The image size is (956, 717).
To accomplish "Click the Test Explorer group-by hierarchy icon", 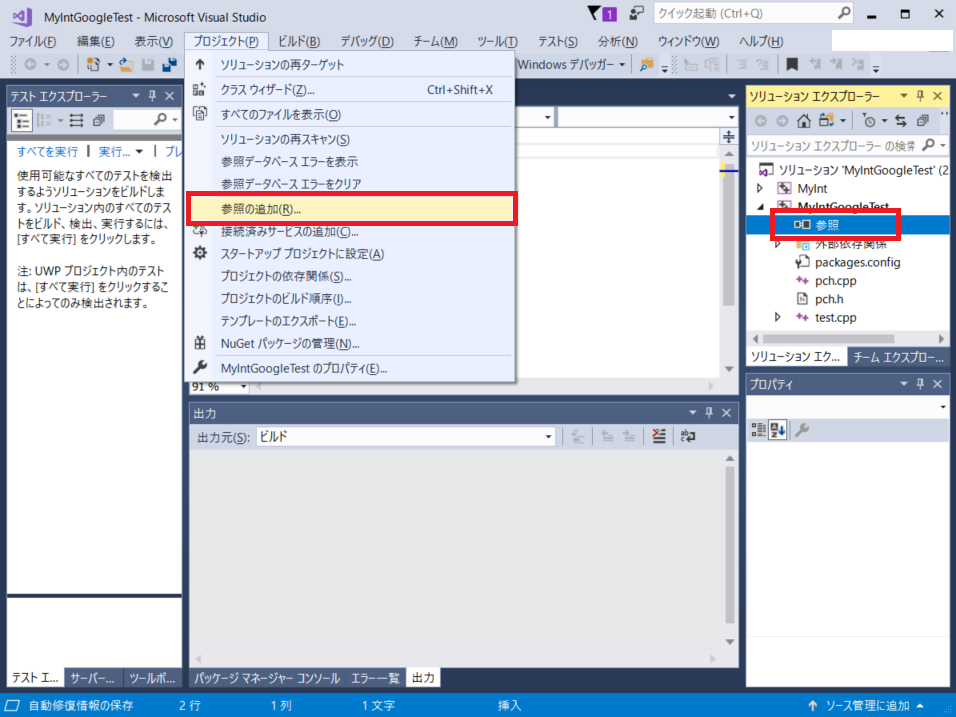I will click(22, 120).
